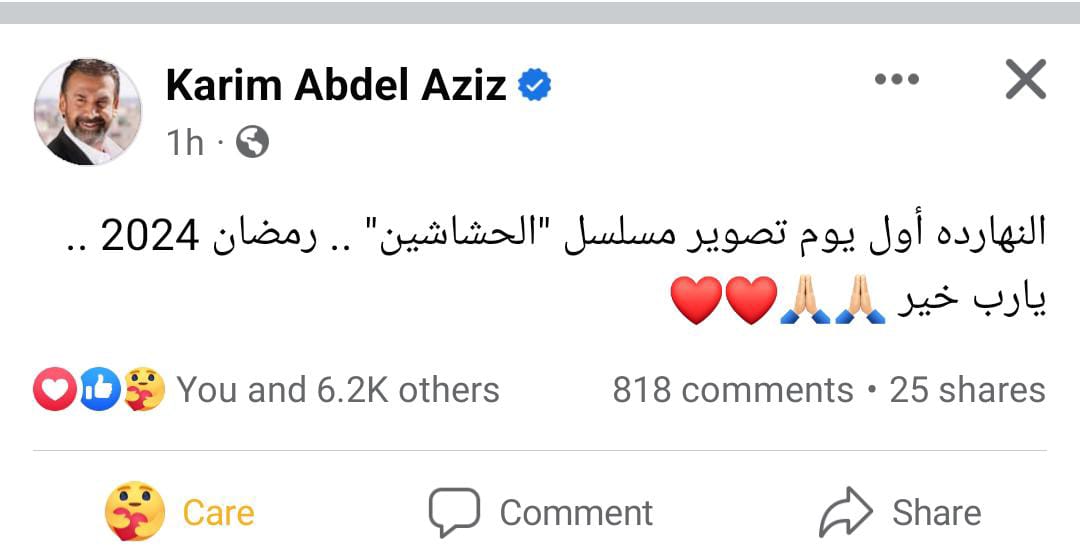1080x560 pixels.
Task: Click the speech bubble Comment icon
Action: 455,513
